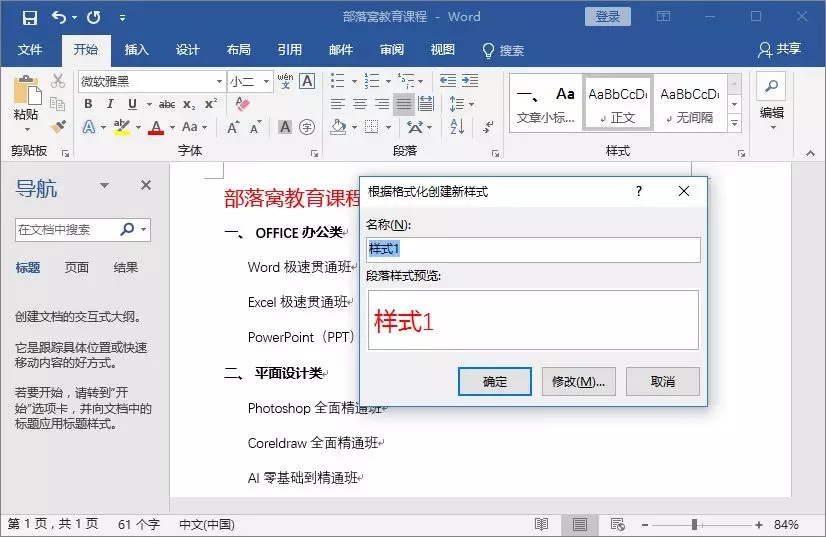Click the Save icon in quick access toolbar

pos(30,17)
